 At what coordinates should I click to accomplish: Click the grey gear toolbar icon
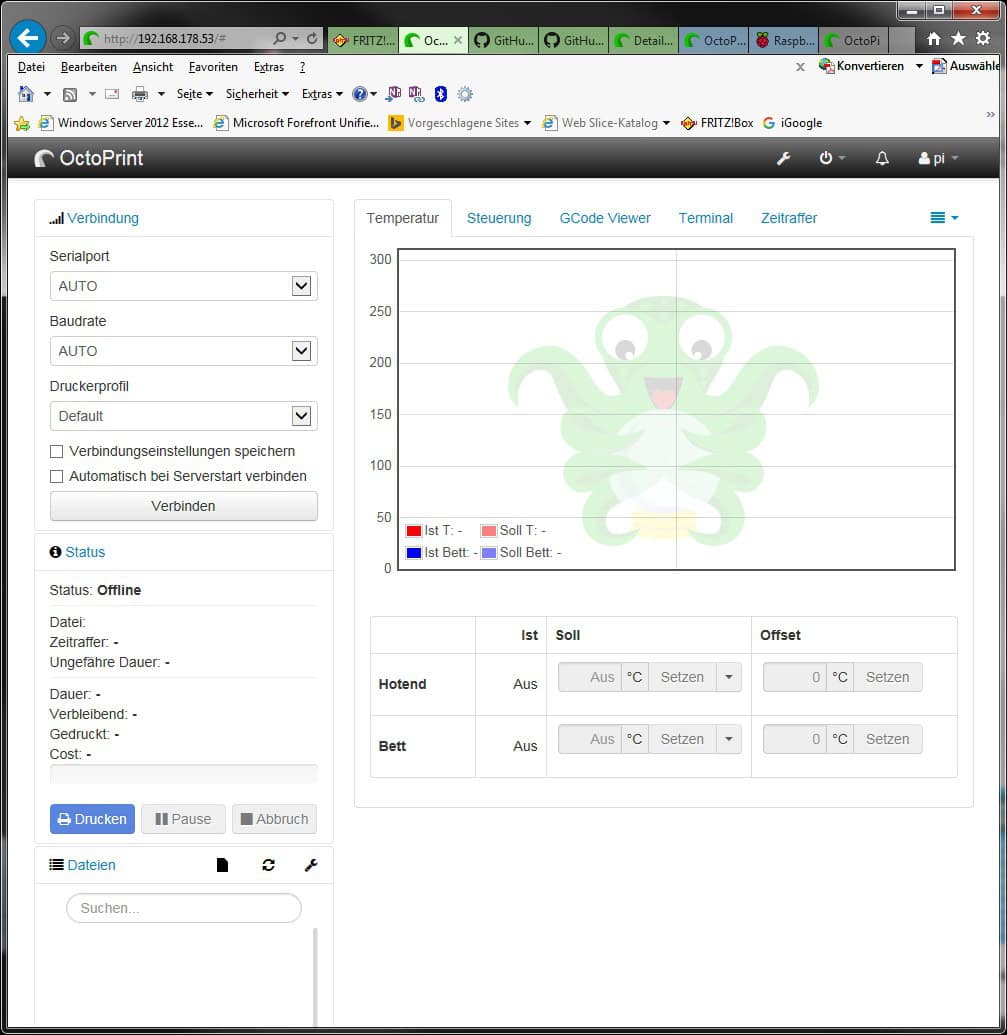click(465, 94)
